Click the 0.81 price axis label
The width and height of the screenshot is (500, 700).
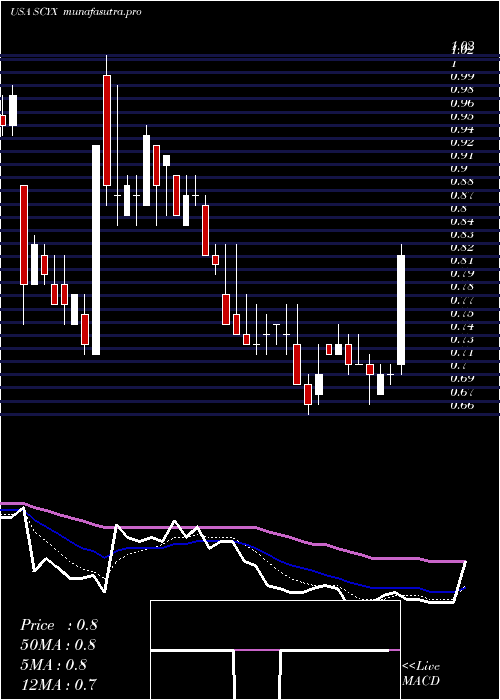(462, 260)
